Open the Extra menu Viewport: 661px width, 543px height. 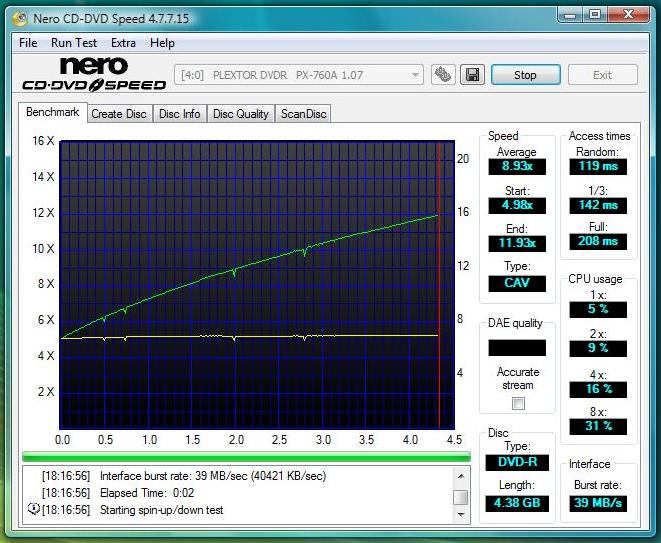pos(123,43)
